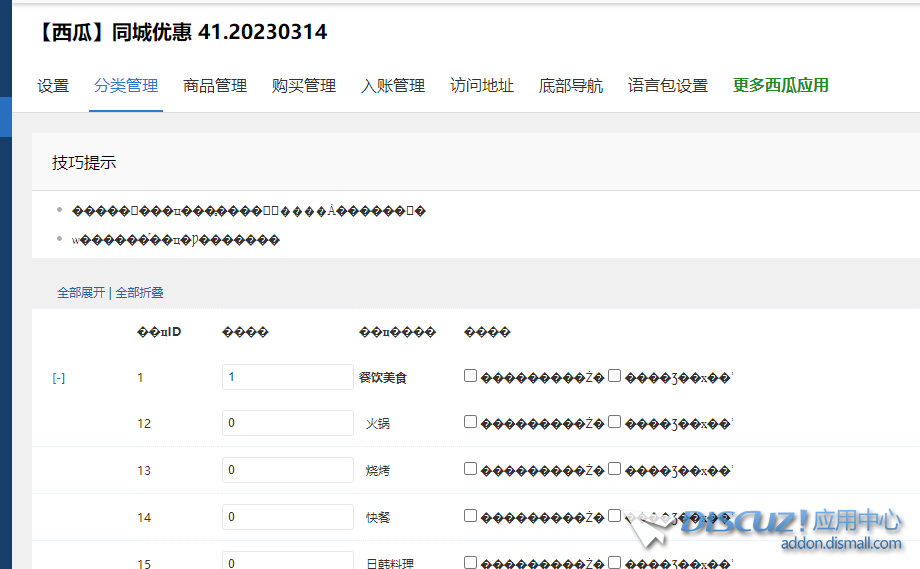Click category ID 12

coord(144,424)
